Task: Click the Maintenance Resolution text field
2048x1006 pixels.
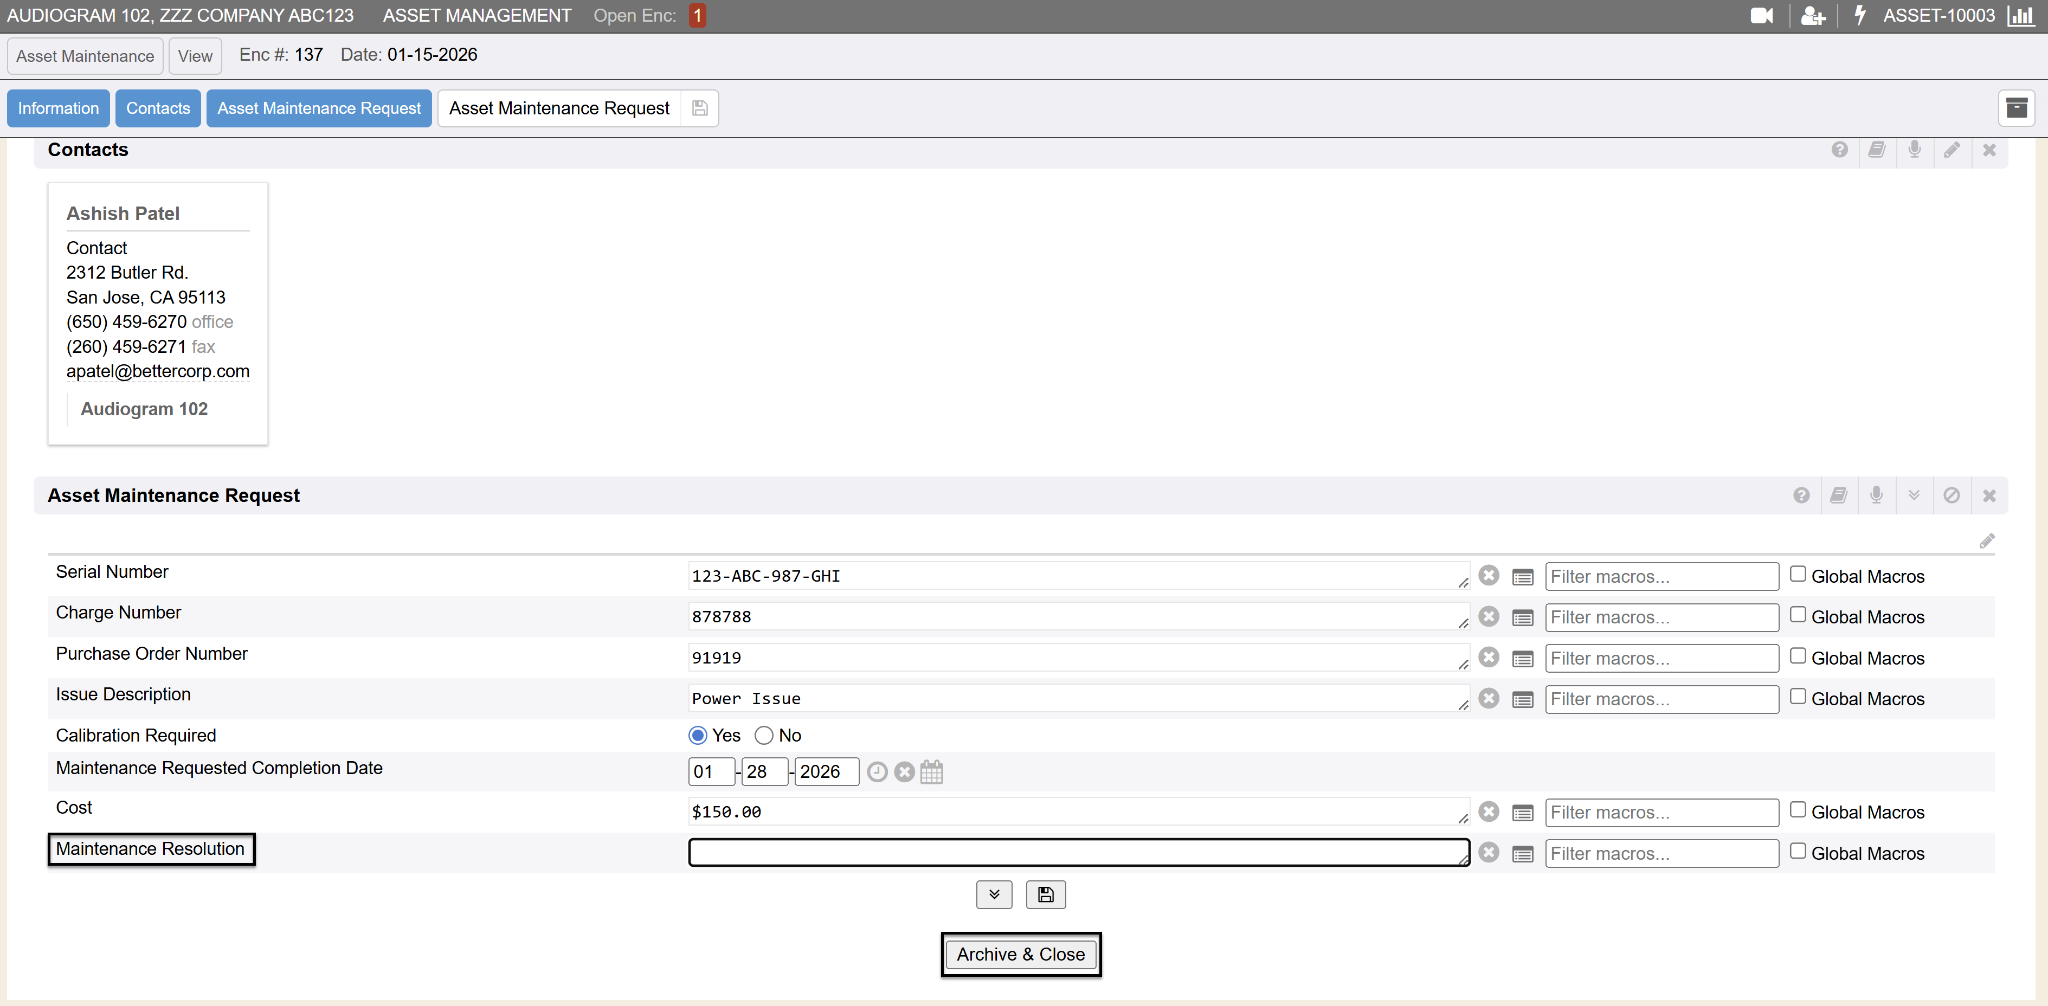Action: pos(1078,853)
